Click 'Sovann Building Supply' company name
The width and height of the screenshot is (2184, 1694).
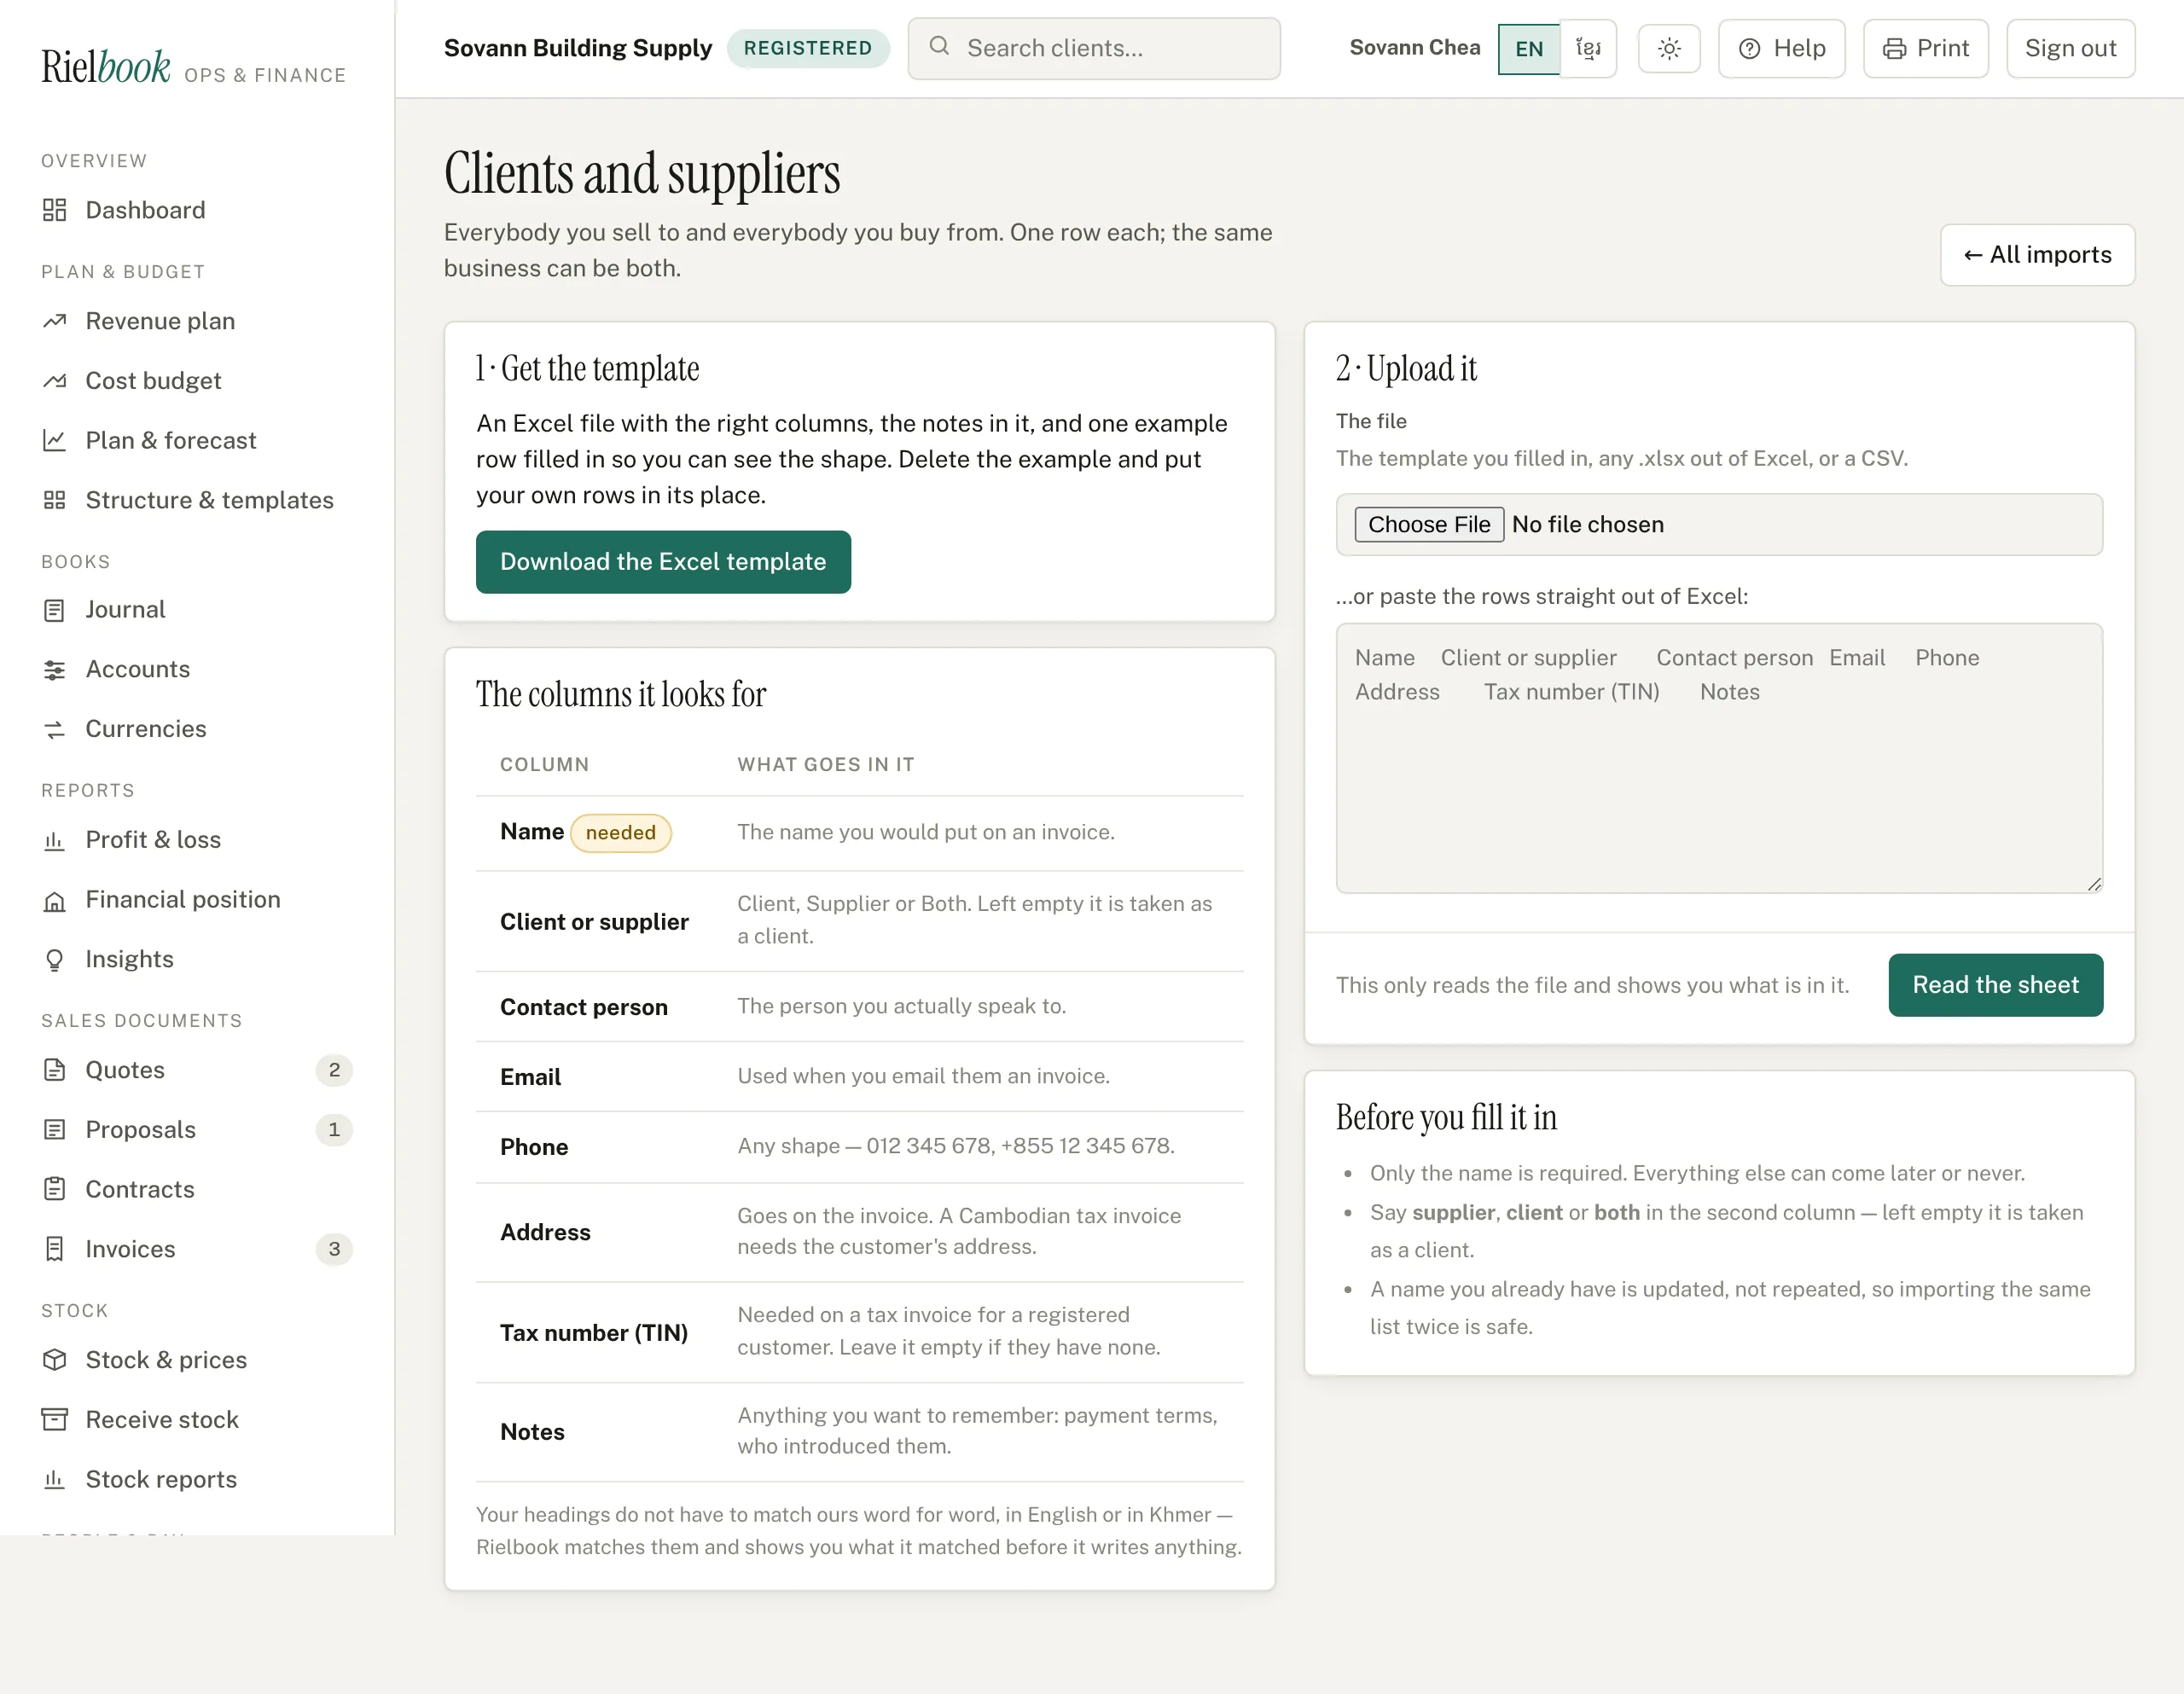coord(578,48)
